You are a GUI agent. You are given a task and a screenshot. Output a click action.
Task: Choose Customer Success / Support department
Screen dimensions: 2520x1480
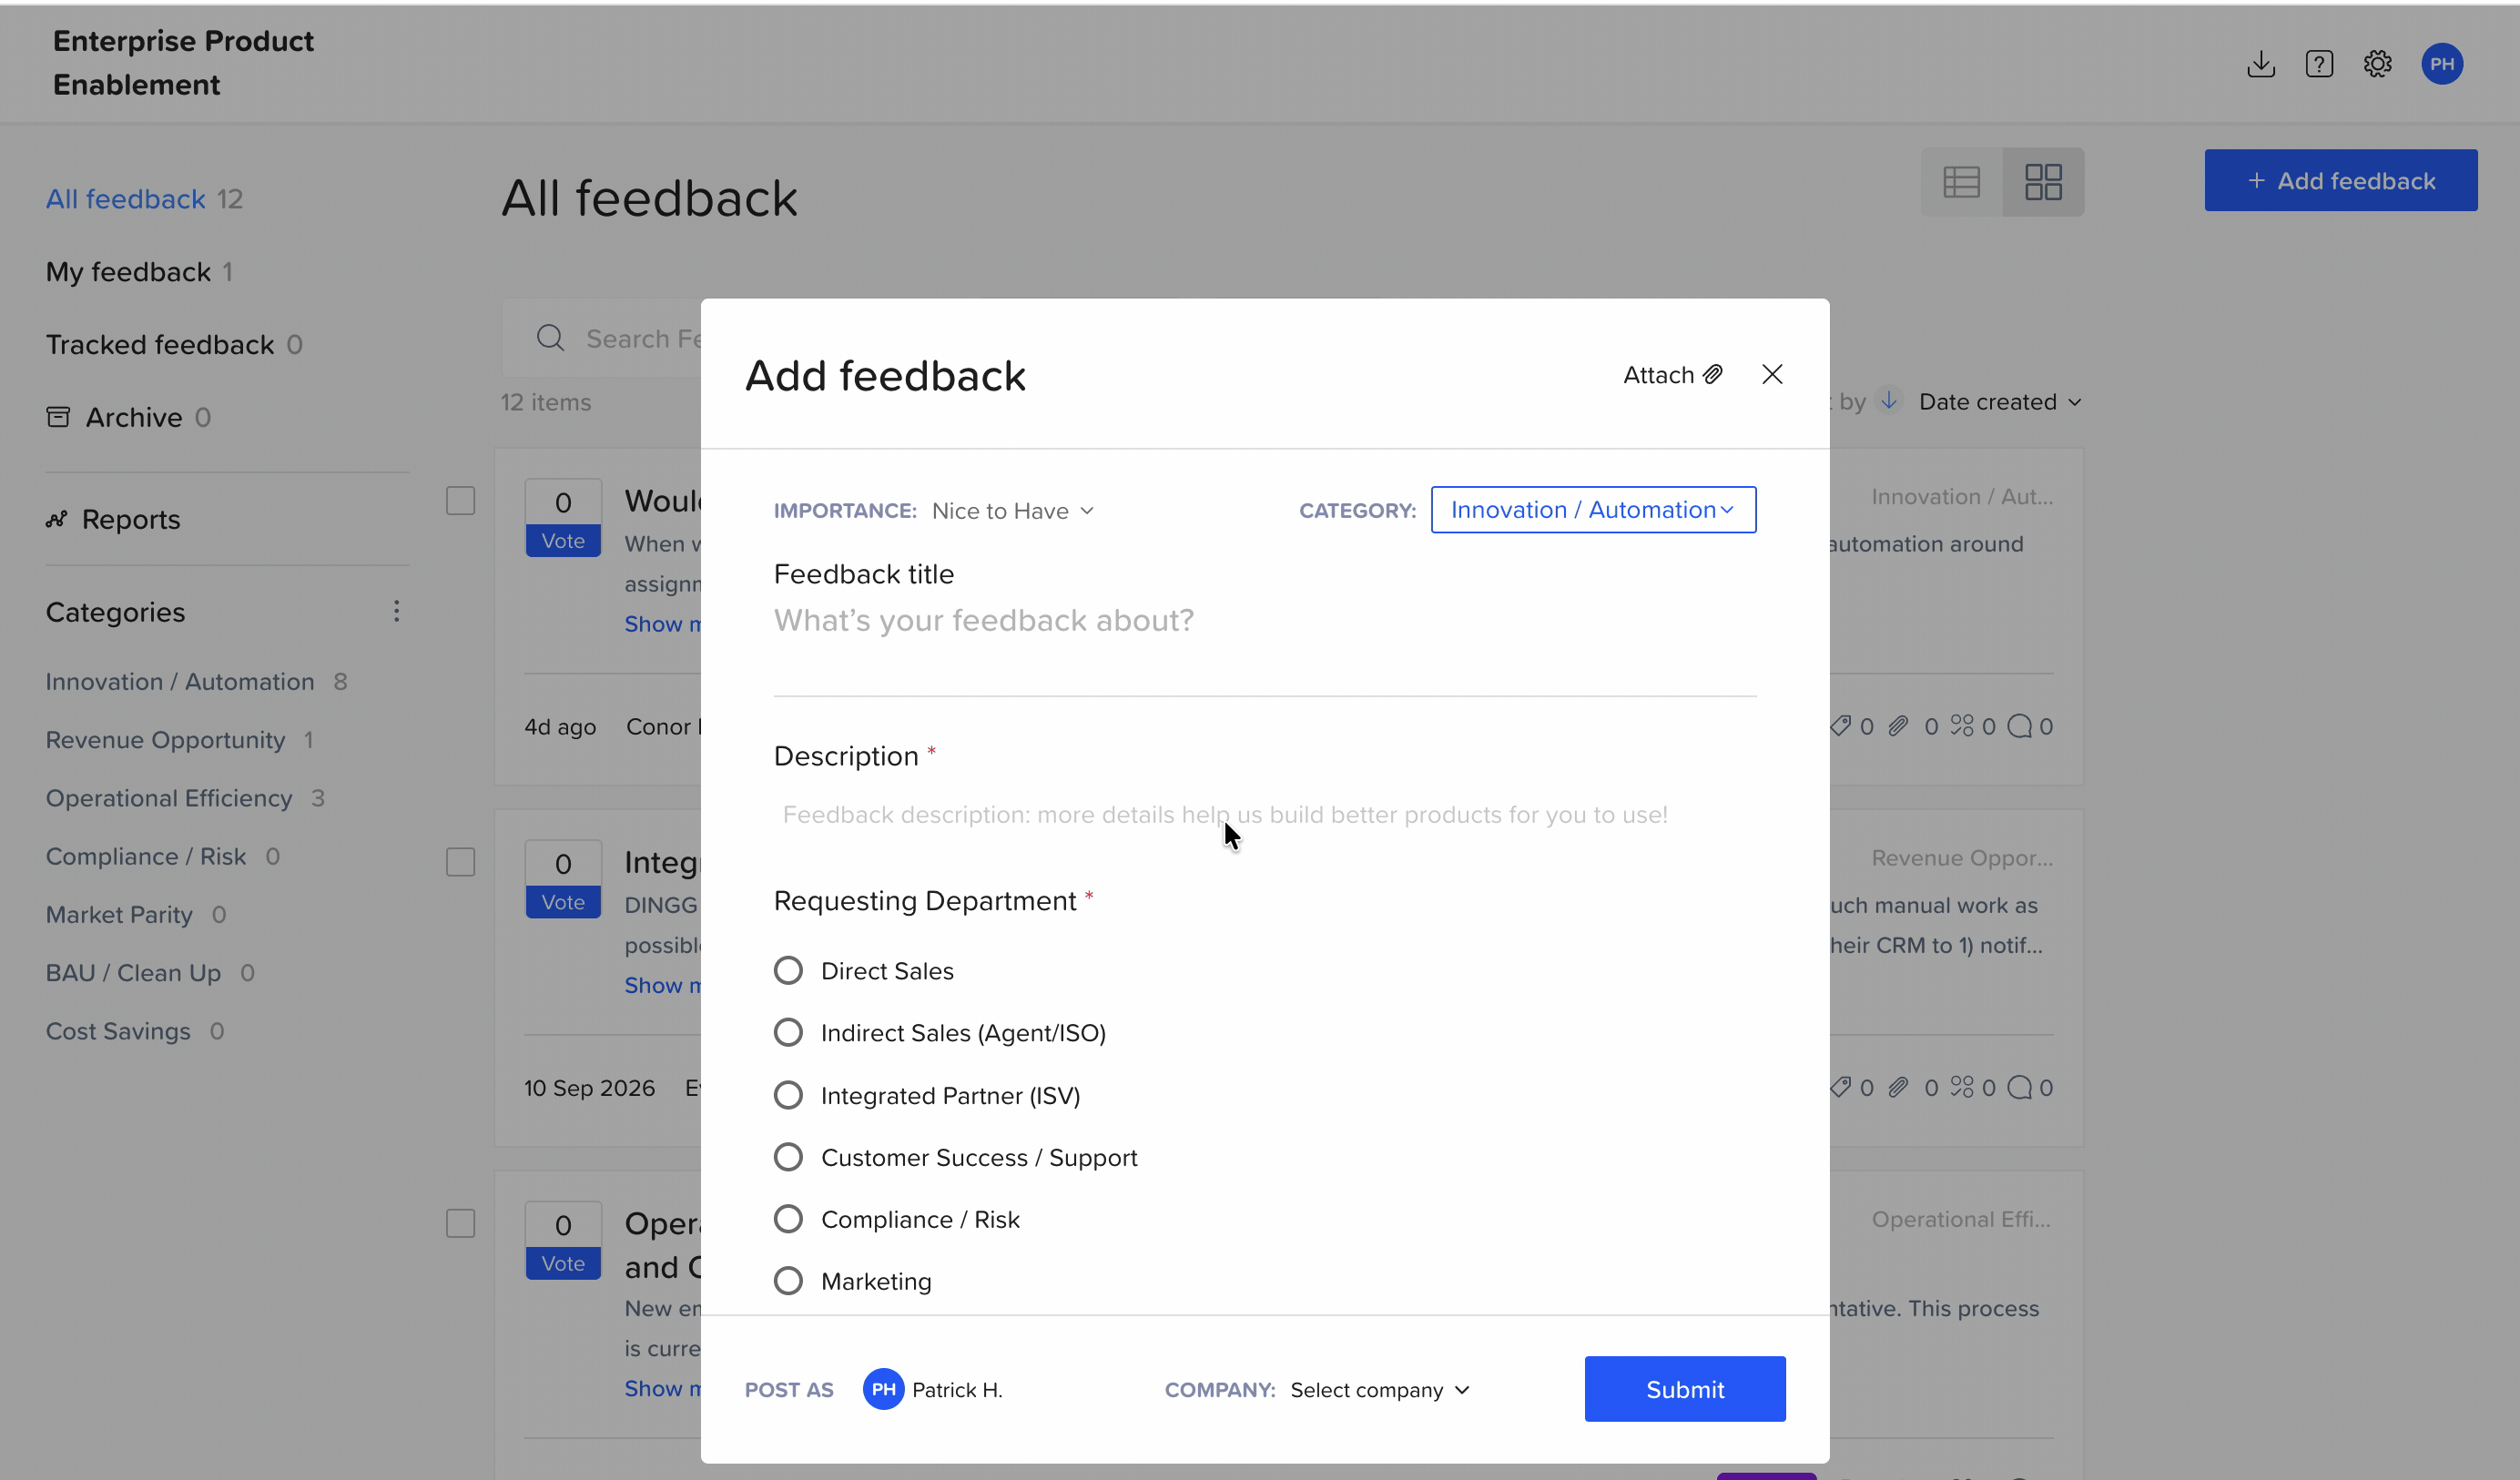point(788,1157)
